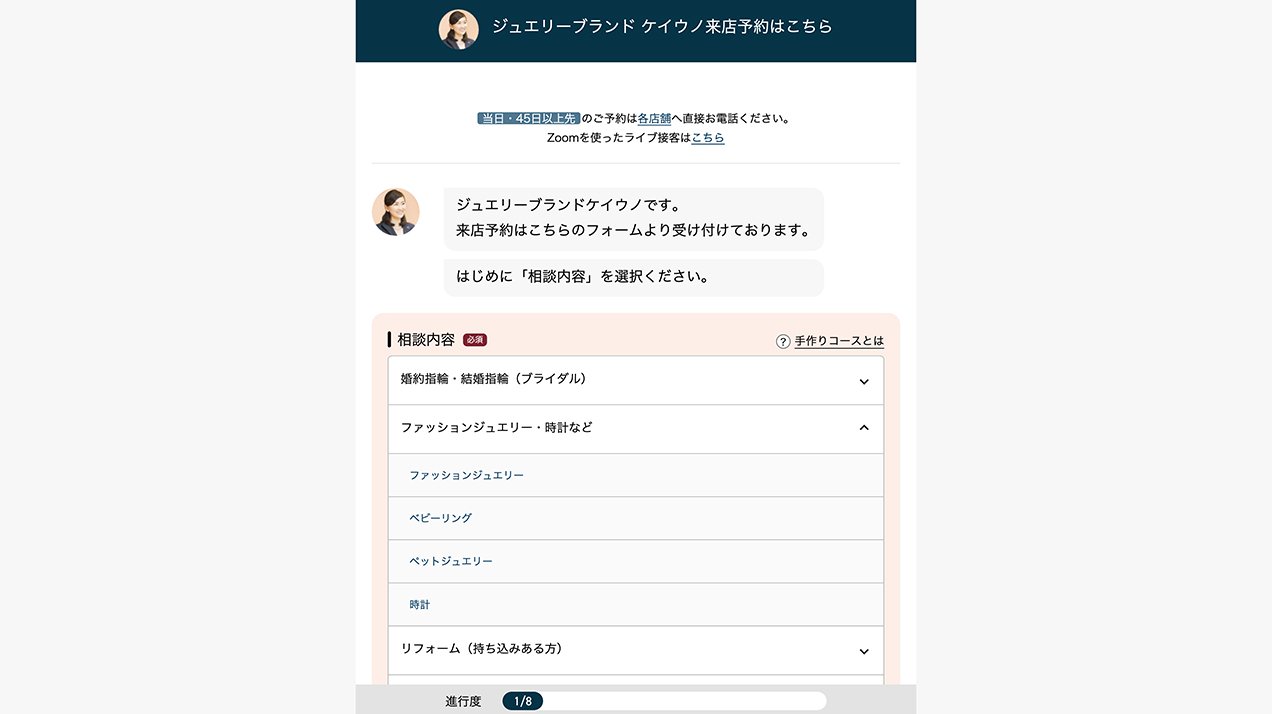Select the ファッションジュエリー option
Viewport: 1272px width, 714px height.
466,475
